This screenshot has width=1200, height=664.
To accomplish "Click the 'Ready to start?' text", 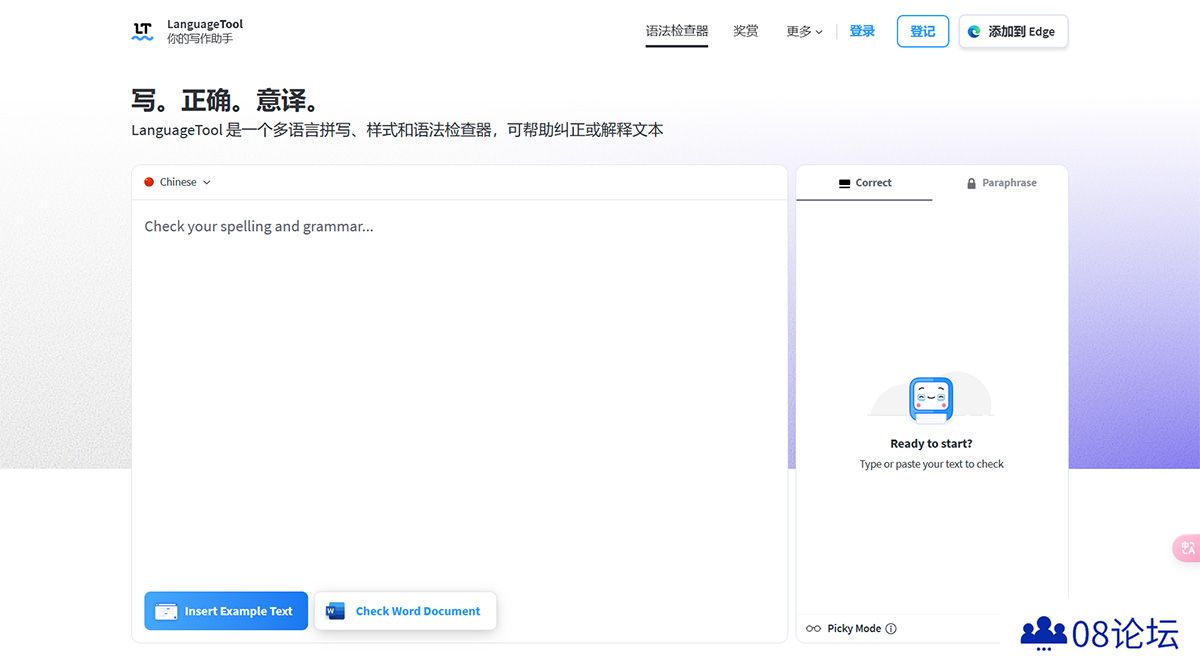I will tap(931, 443).
